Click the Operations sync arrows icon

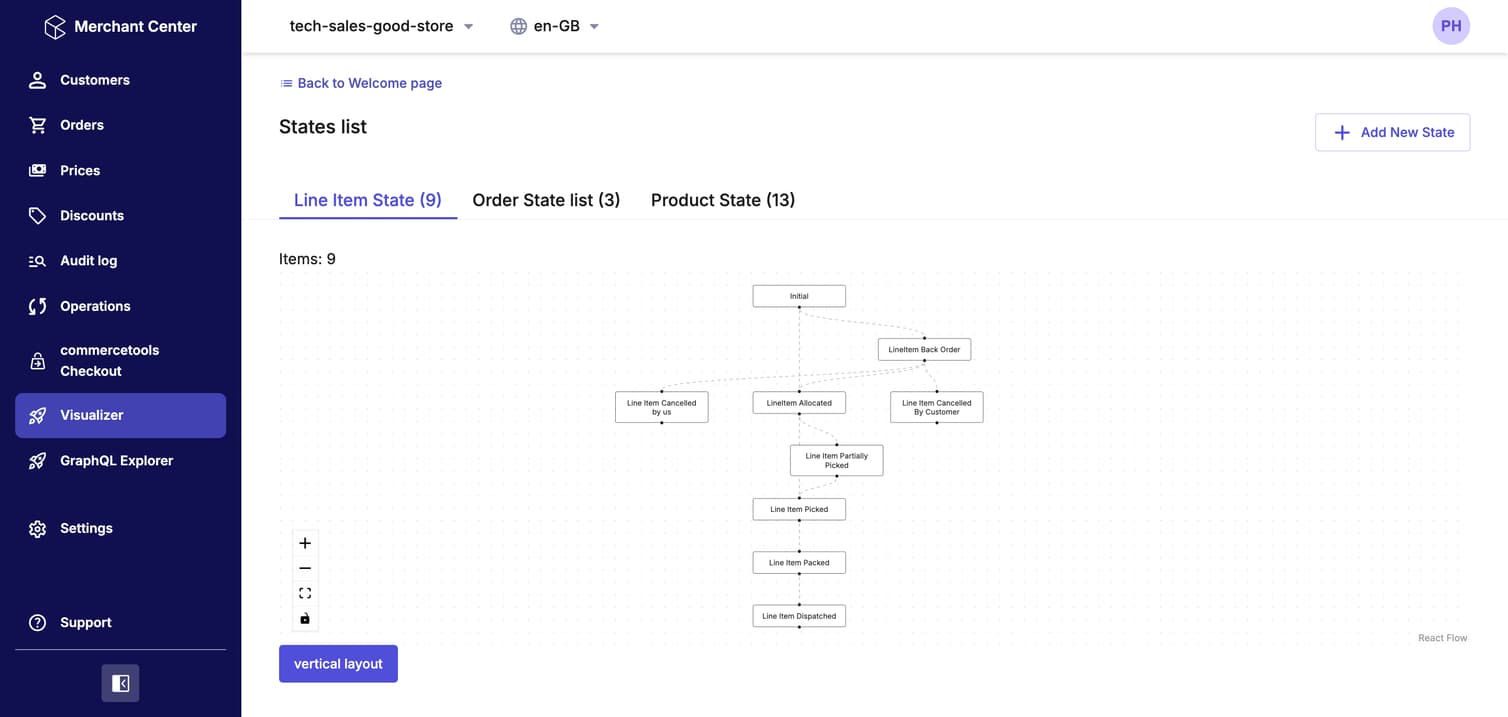(38, 306)
